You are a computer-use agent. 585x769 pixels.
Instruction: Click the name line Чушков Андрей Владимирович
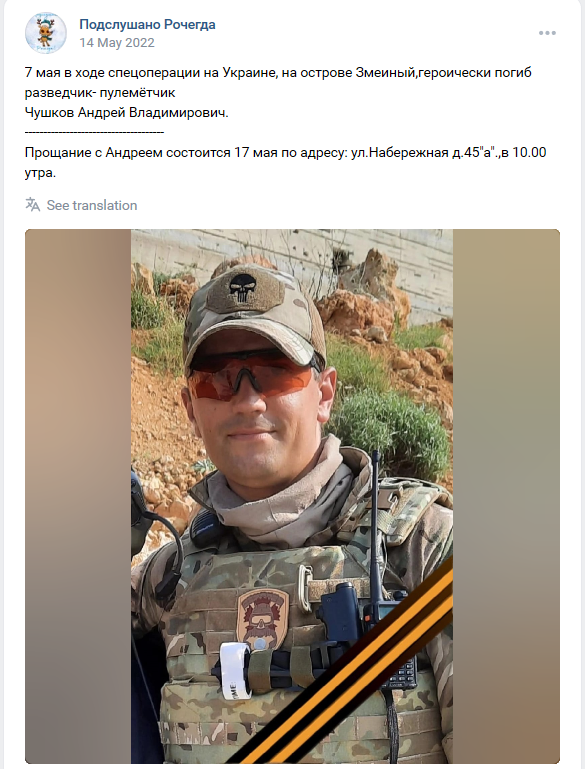click(127, 113)
